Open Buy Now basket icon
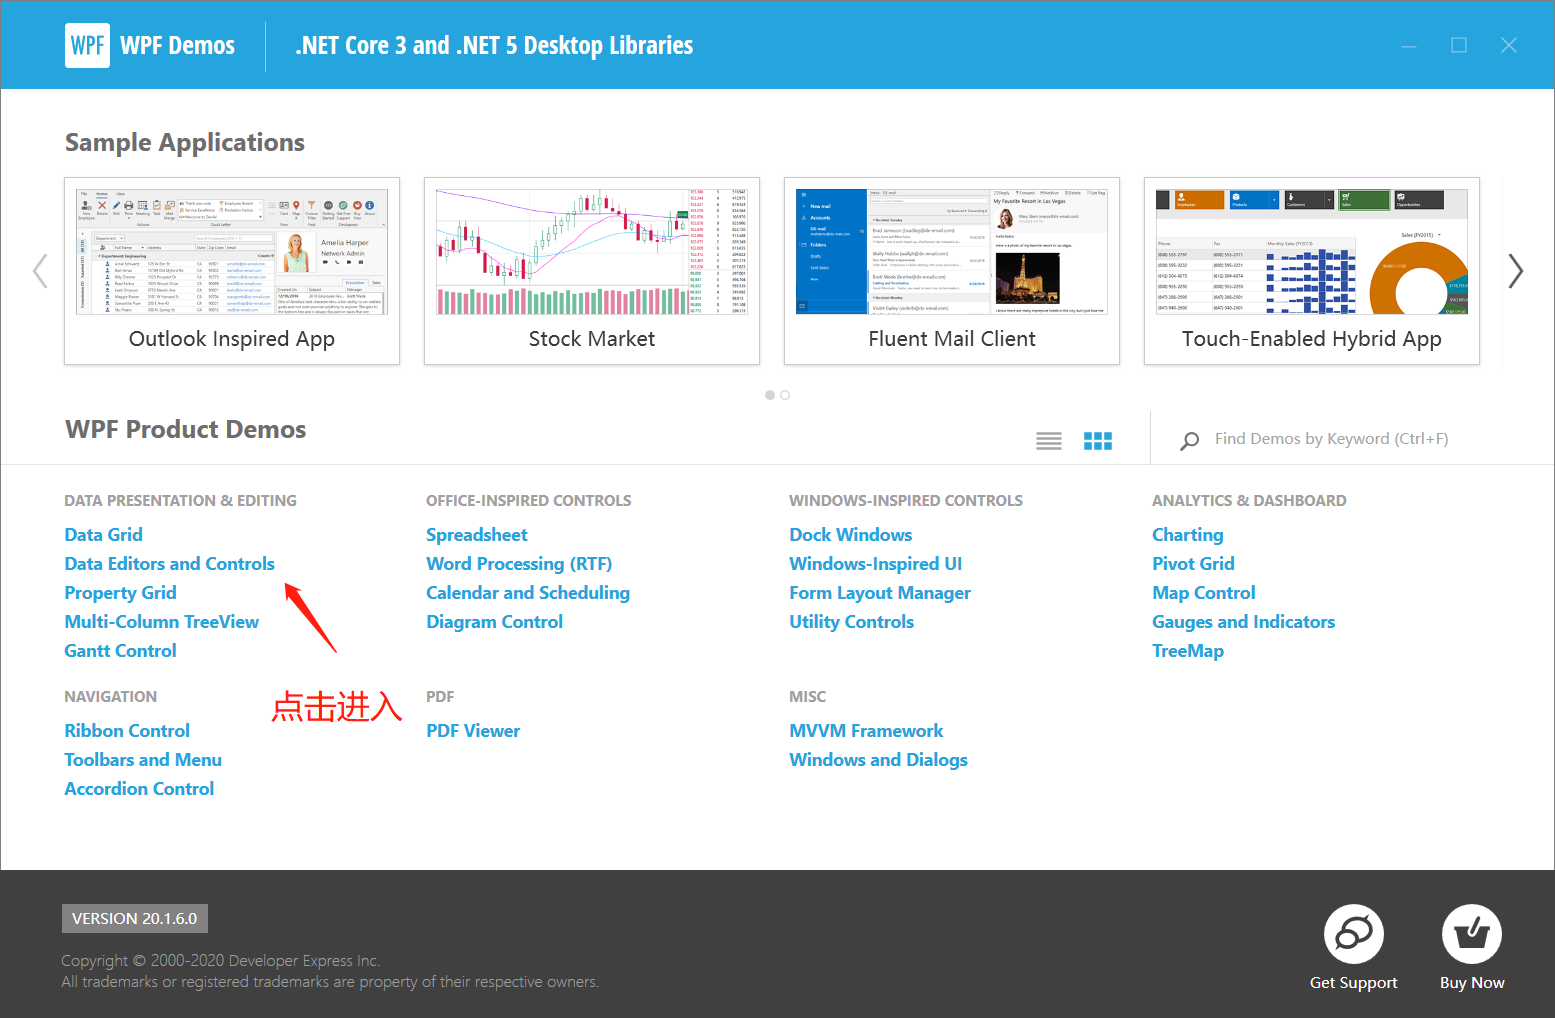The height and width of the screenshot is (1018, 1555). coord(1472,935)
